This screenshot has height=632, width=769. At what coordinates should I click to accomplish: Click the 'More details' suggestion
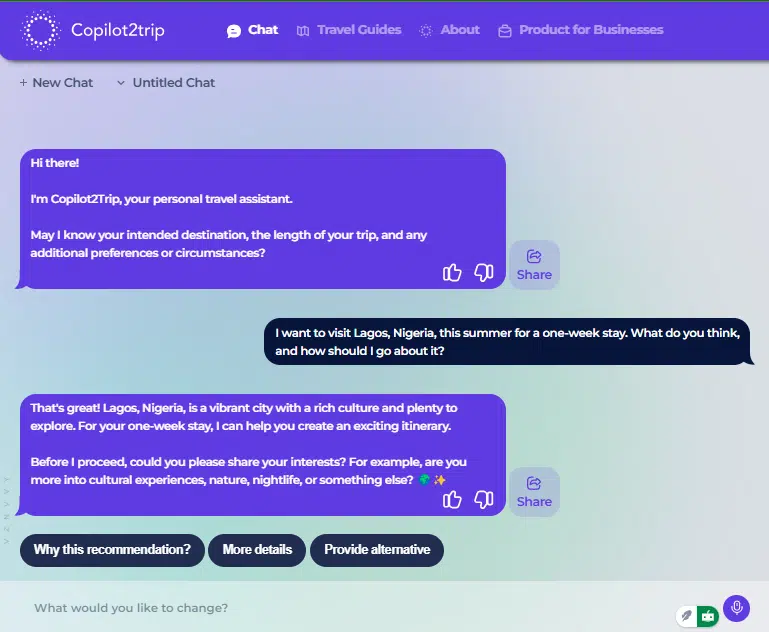(257, 550)
